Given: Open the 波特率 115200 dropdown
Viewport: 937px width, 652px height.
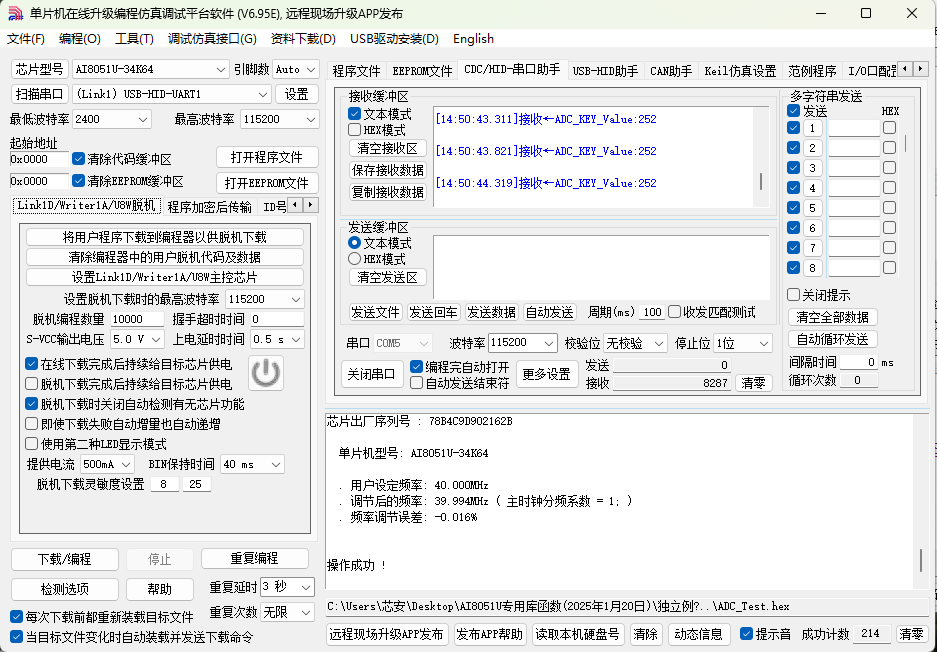Looking at the screenshot, I should tap(547, 343).
